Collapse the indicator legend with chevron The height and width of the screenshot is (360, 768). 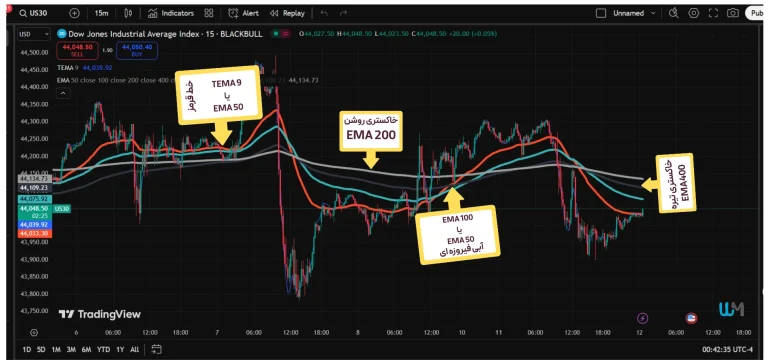63,93
